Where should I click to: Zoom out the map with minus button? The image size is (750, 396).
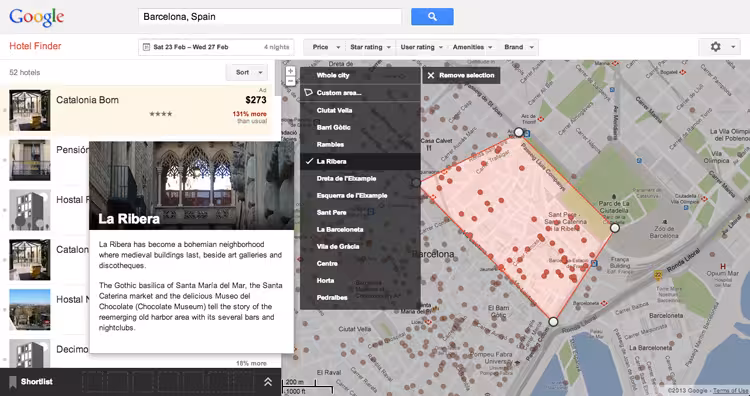(290, 81)
